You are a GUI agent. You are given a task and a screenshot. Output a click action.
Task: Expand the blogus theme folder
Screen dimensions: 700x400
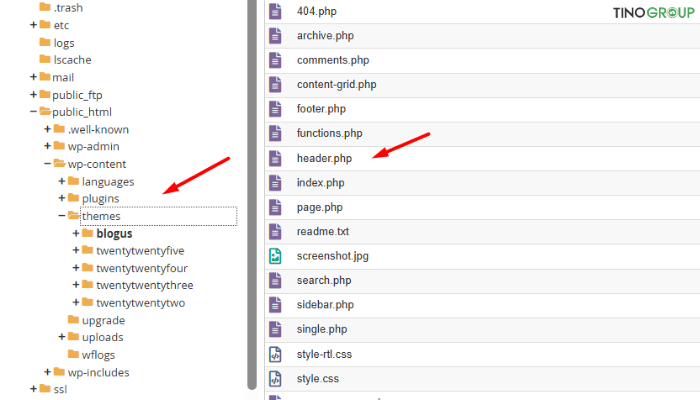[x=76, y=233]
